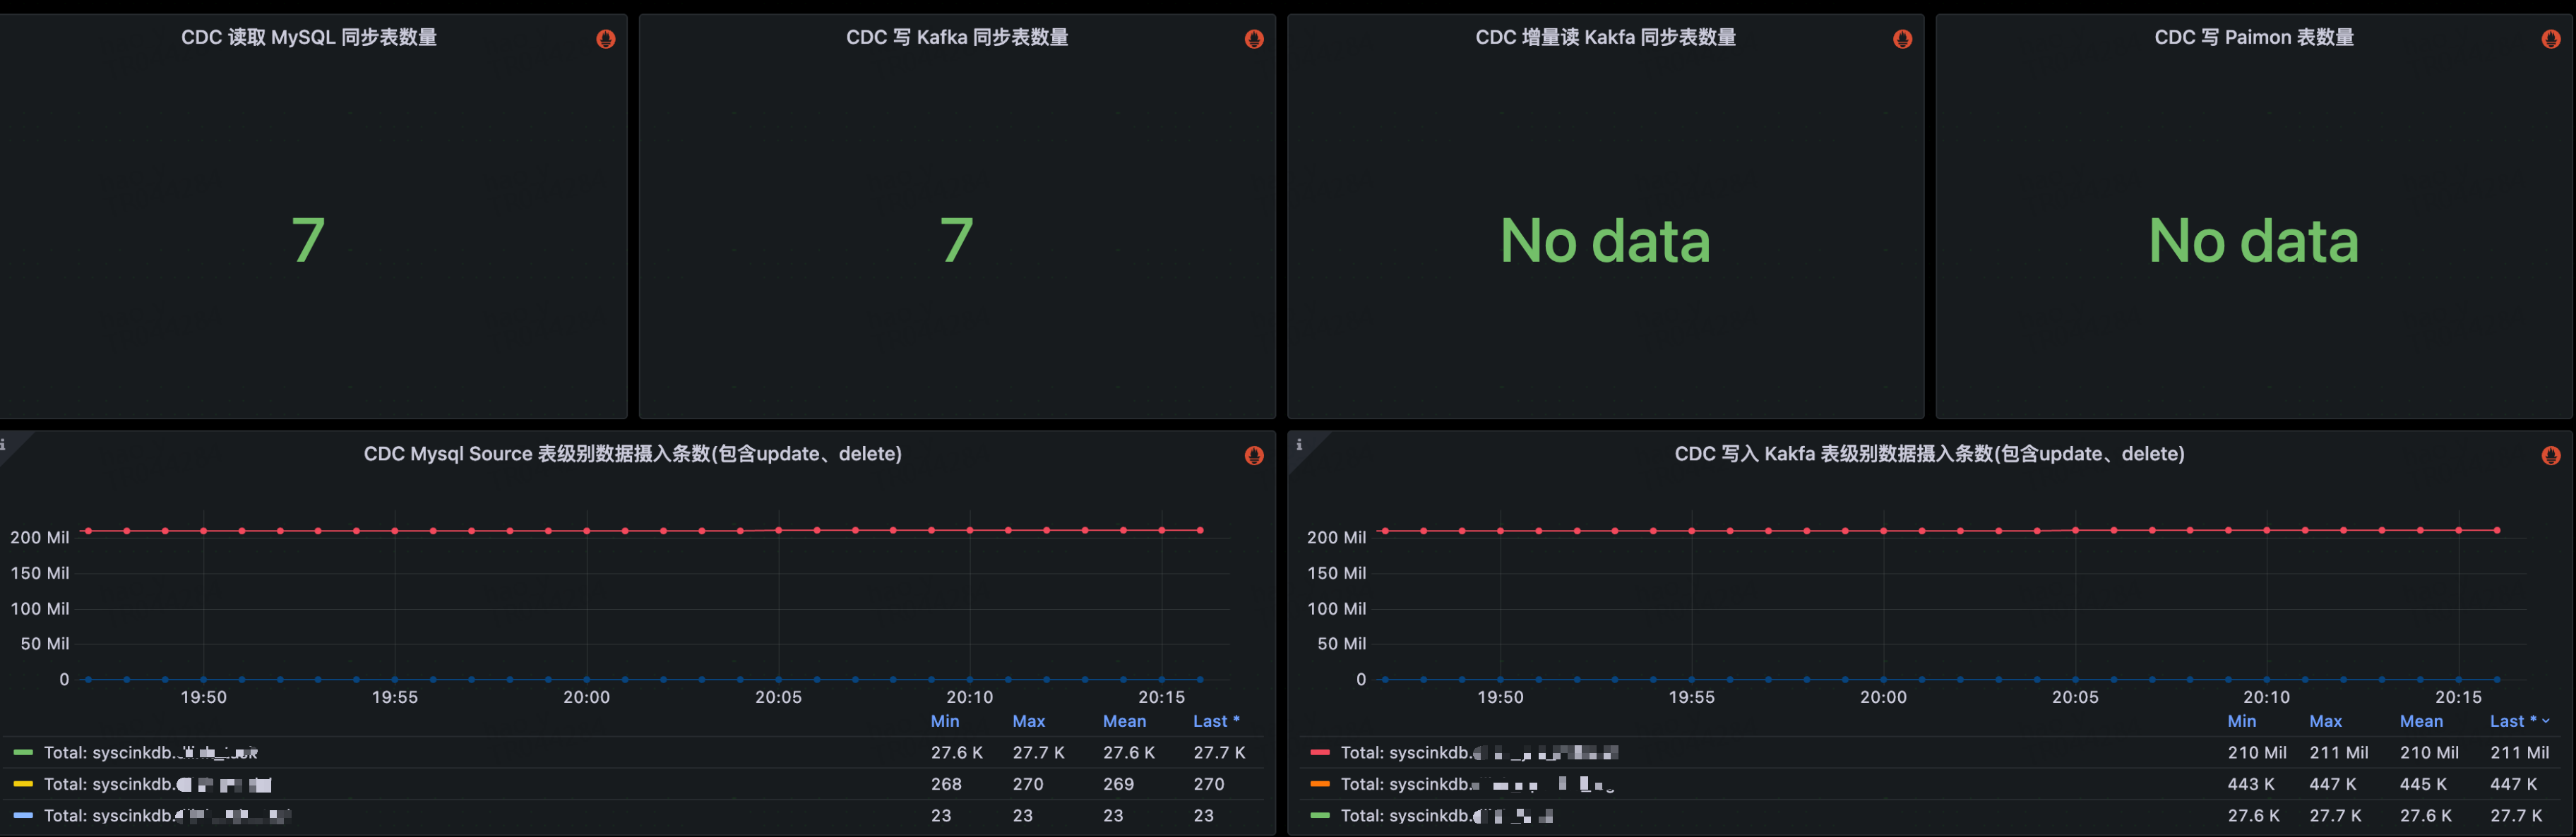Click the Prometheus icon on CDC Mysql Source panel
Viewport: 2576px width, 837px height.
tap(1254, 456)
